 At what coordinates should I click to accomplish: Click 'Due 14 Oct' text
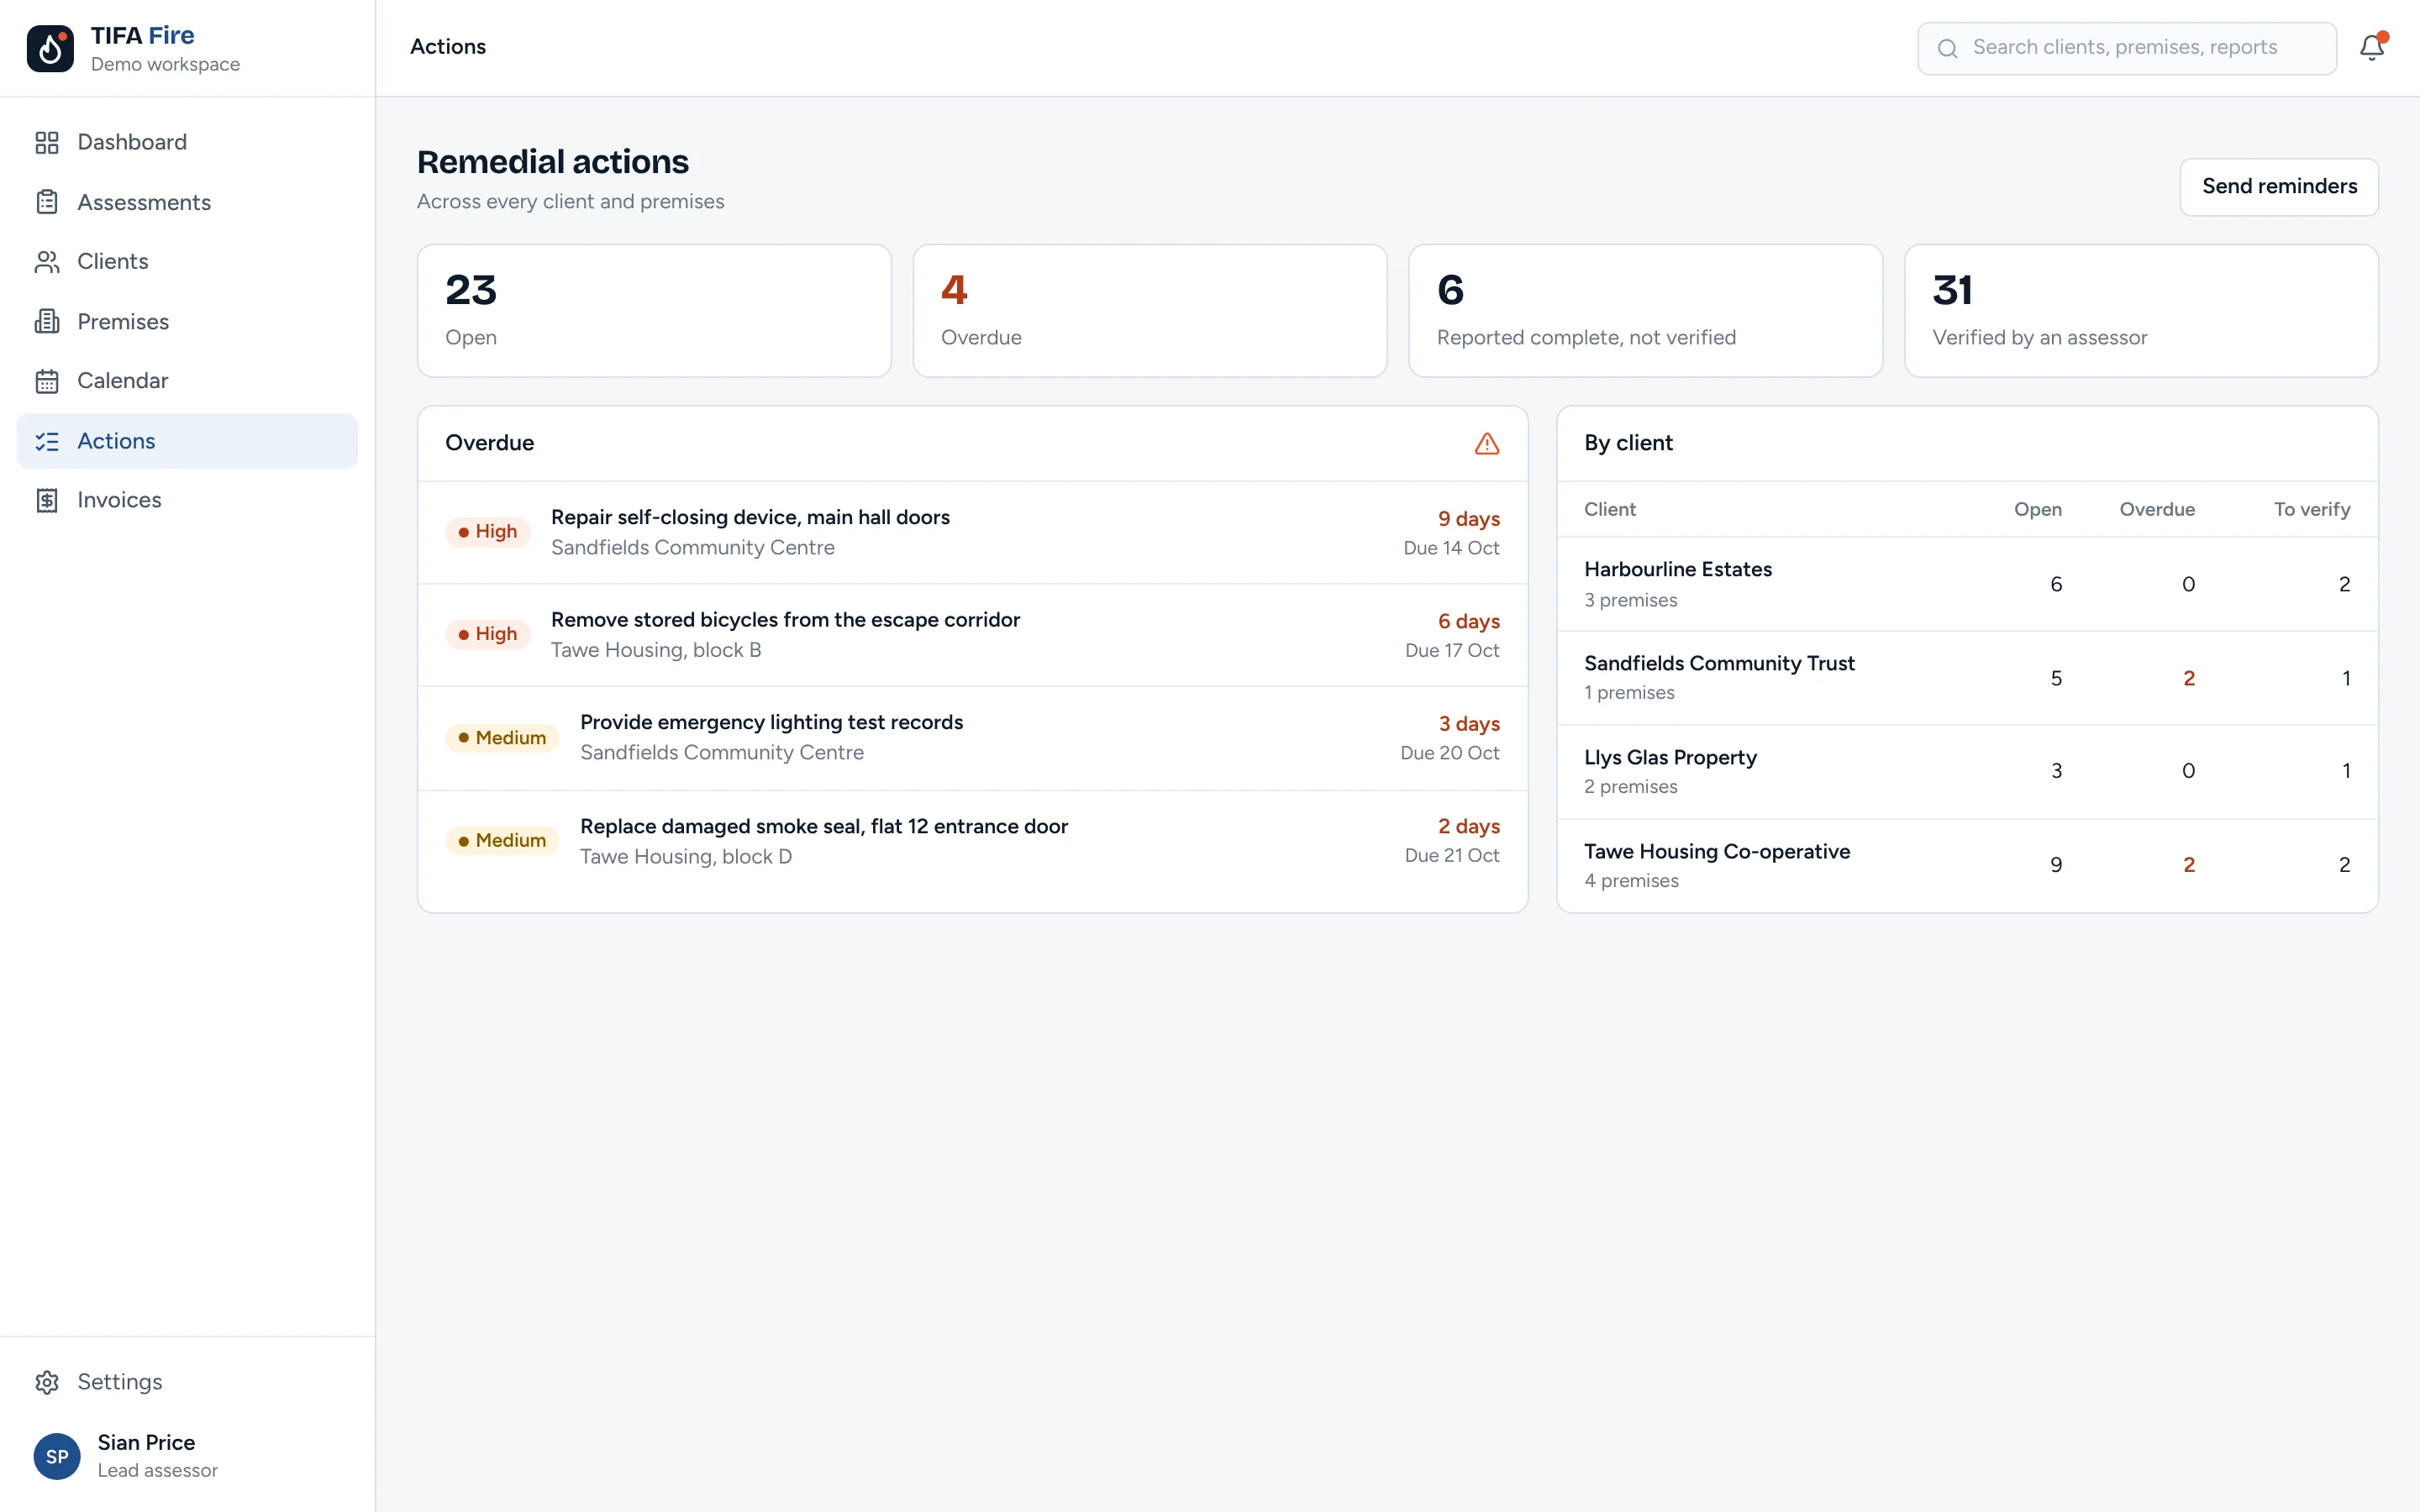(1451, 548)
